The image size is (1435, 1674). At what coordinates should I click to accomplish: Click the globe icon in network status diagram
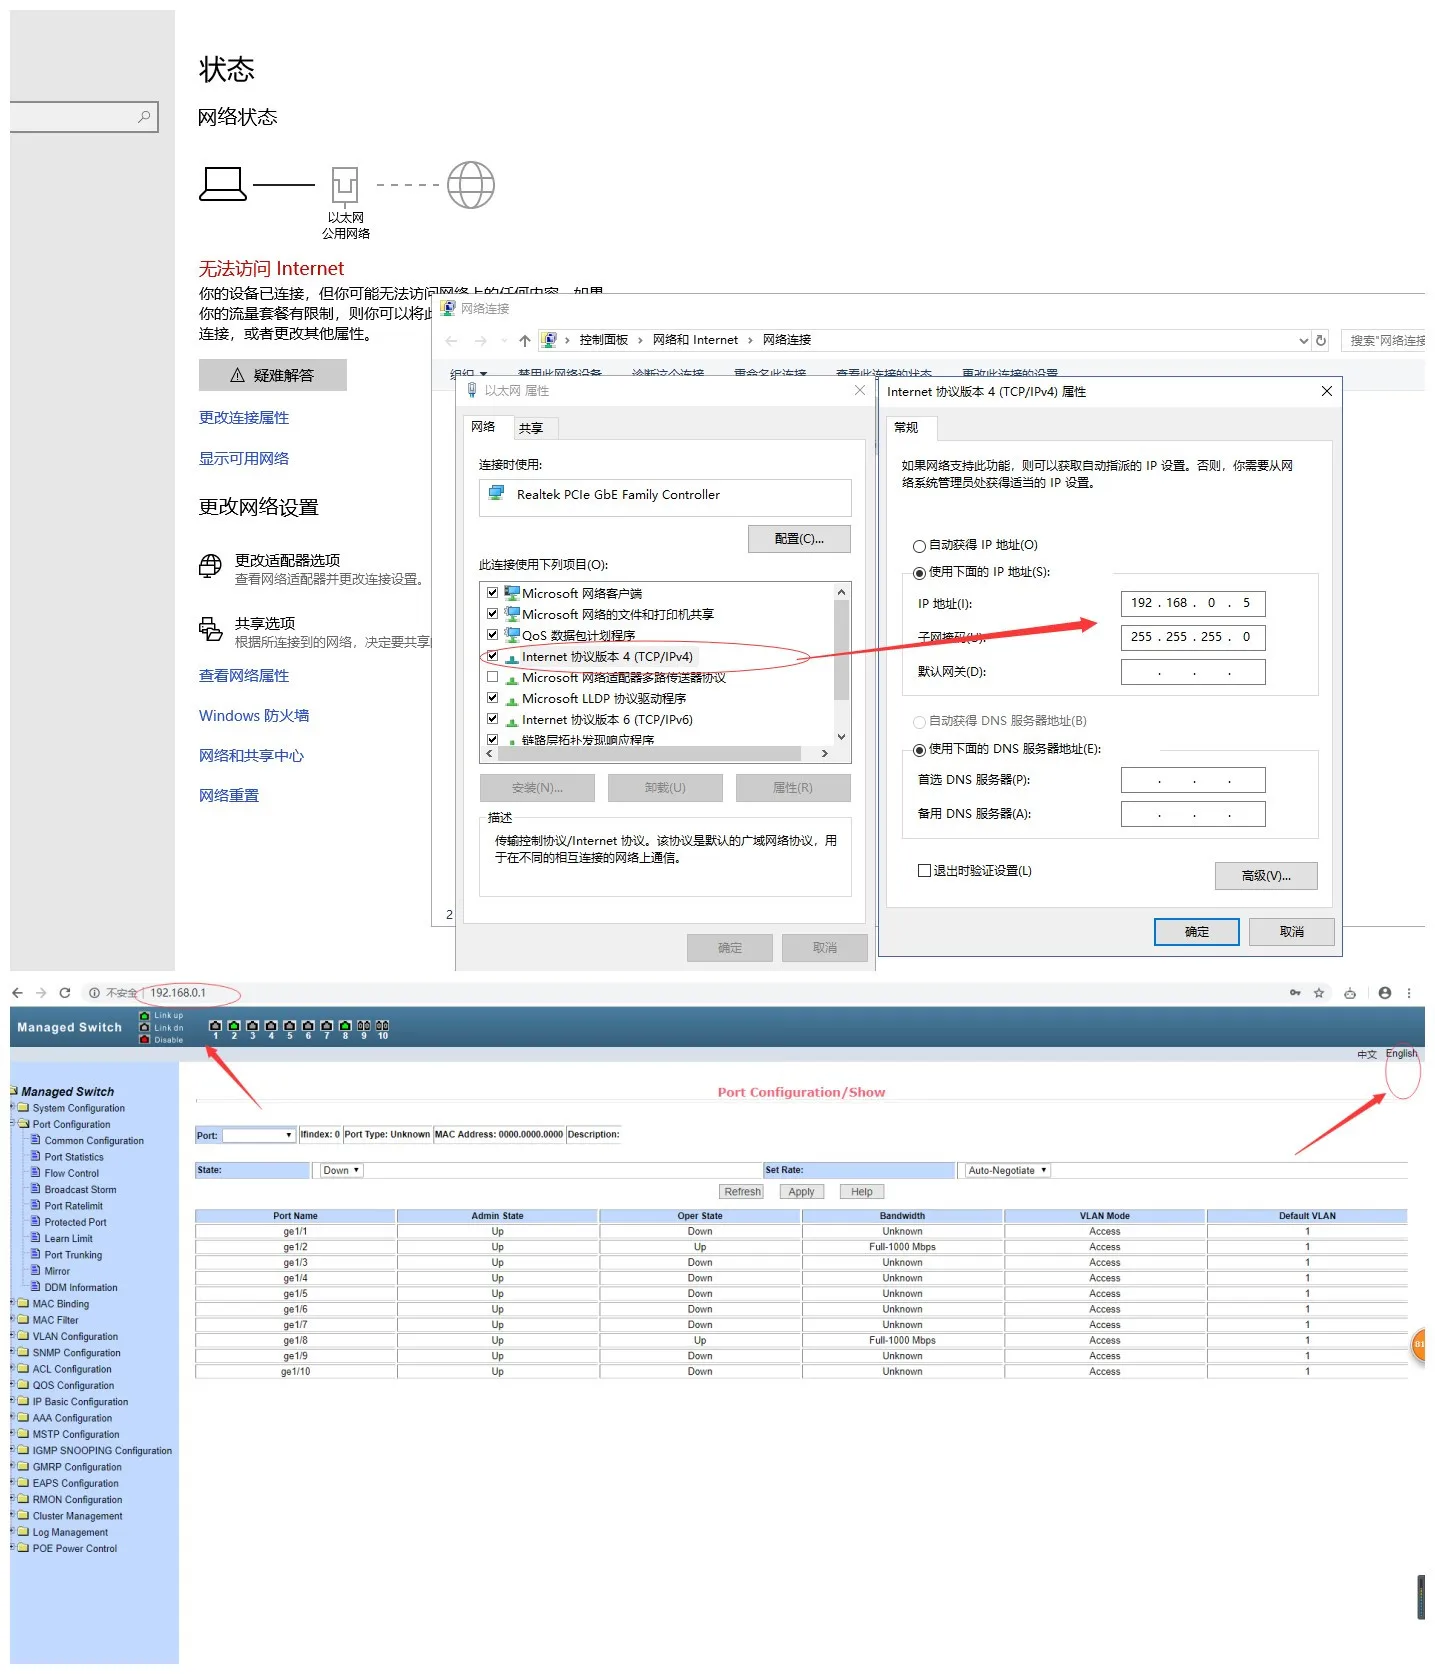[470, 185]
